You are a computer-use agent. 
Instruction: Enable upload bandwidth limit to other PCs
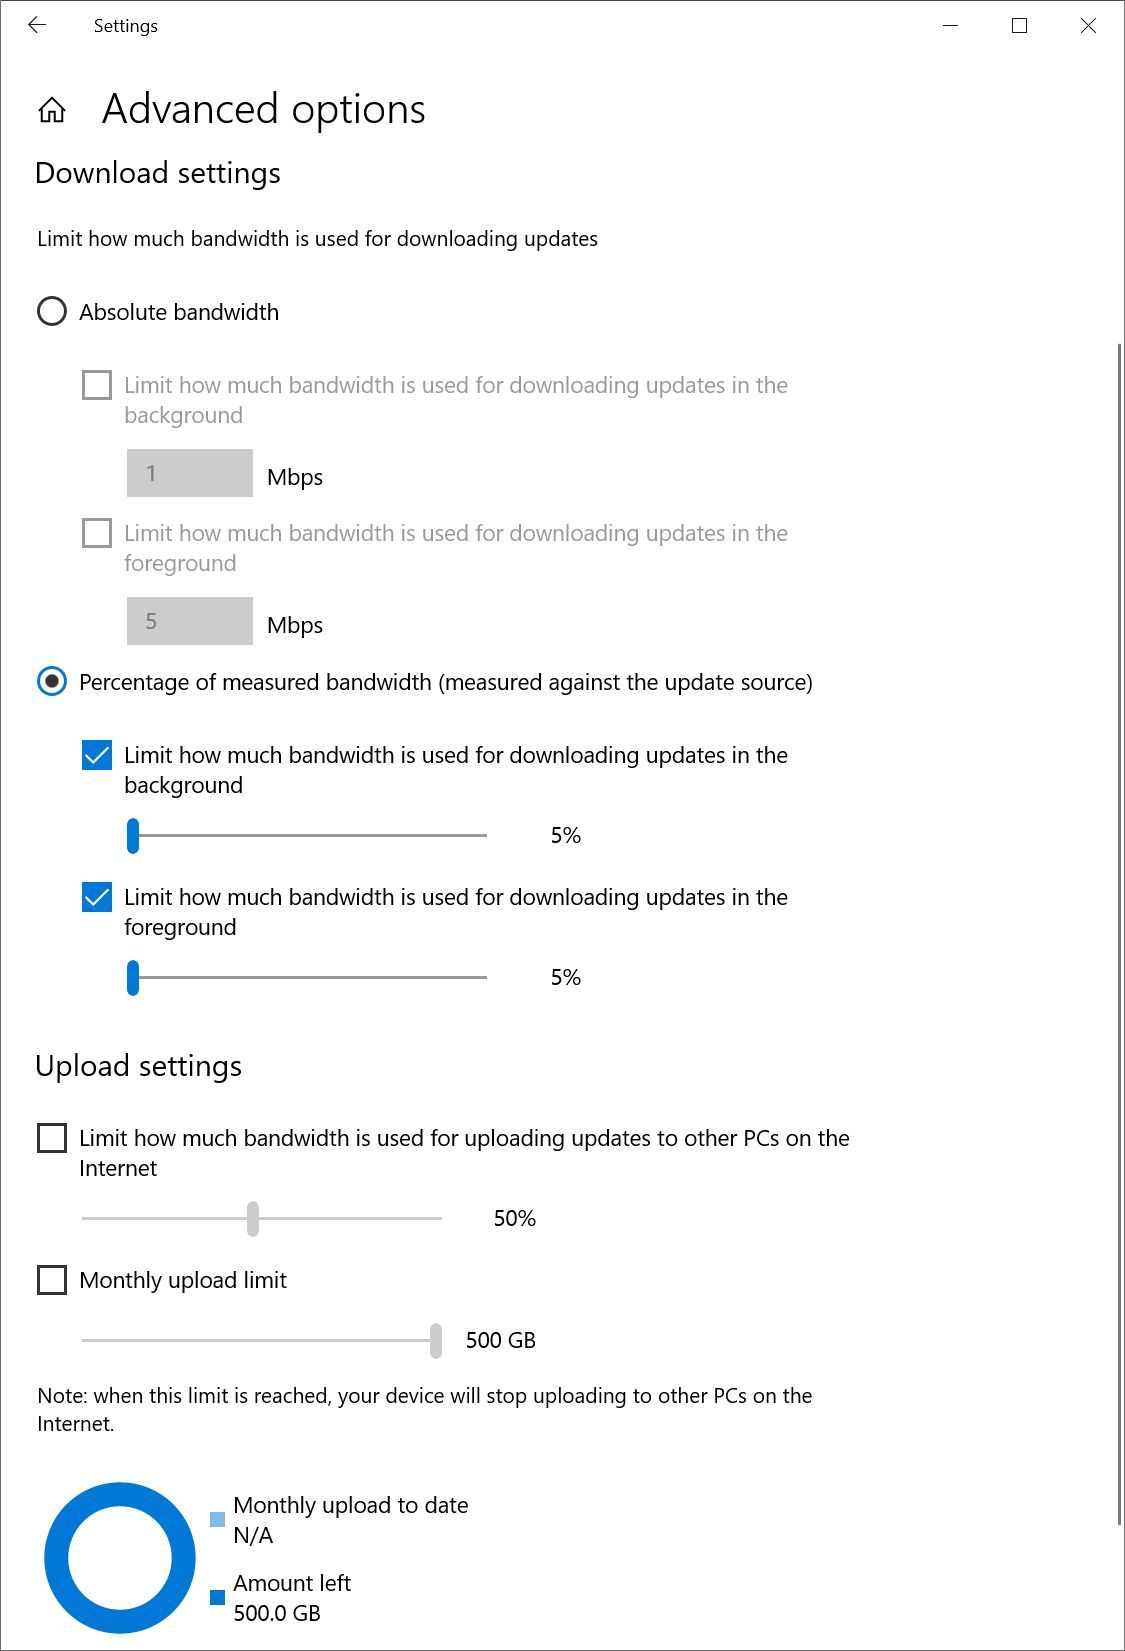[x=52, y=1139]
